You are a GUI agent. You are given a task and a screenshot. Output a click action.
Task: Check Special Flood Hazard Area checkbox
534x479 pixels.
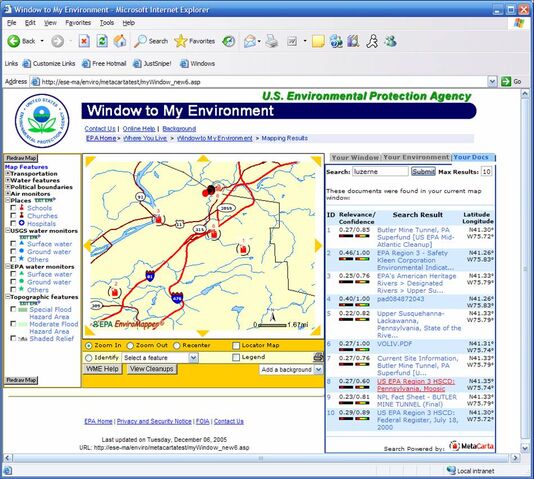[x=13, y=309]
